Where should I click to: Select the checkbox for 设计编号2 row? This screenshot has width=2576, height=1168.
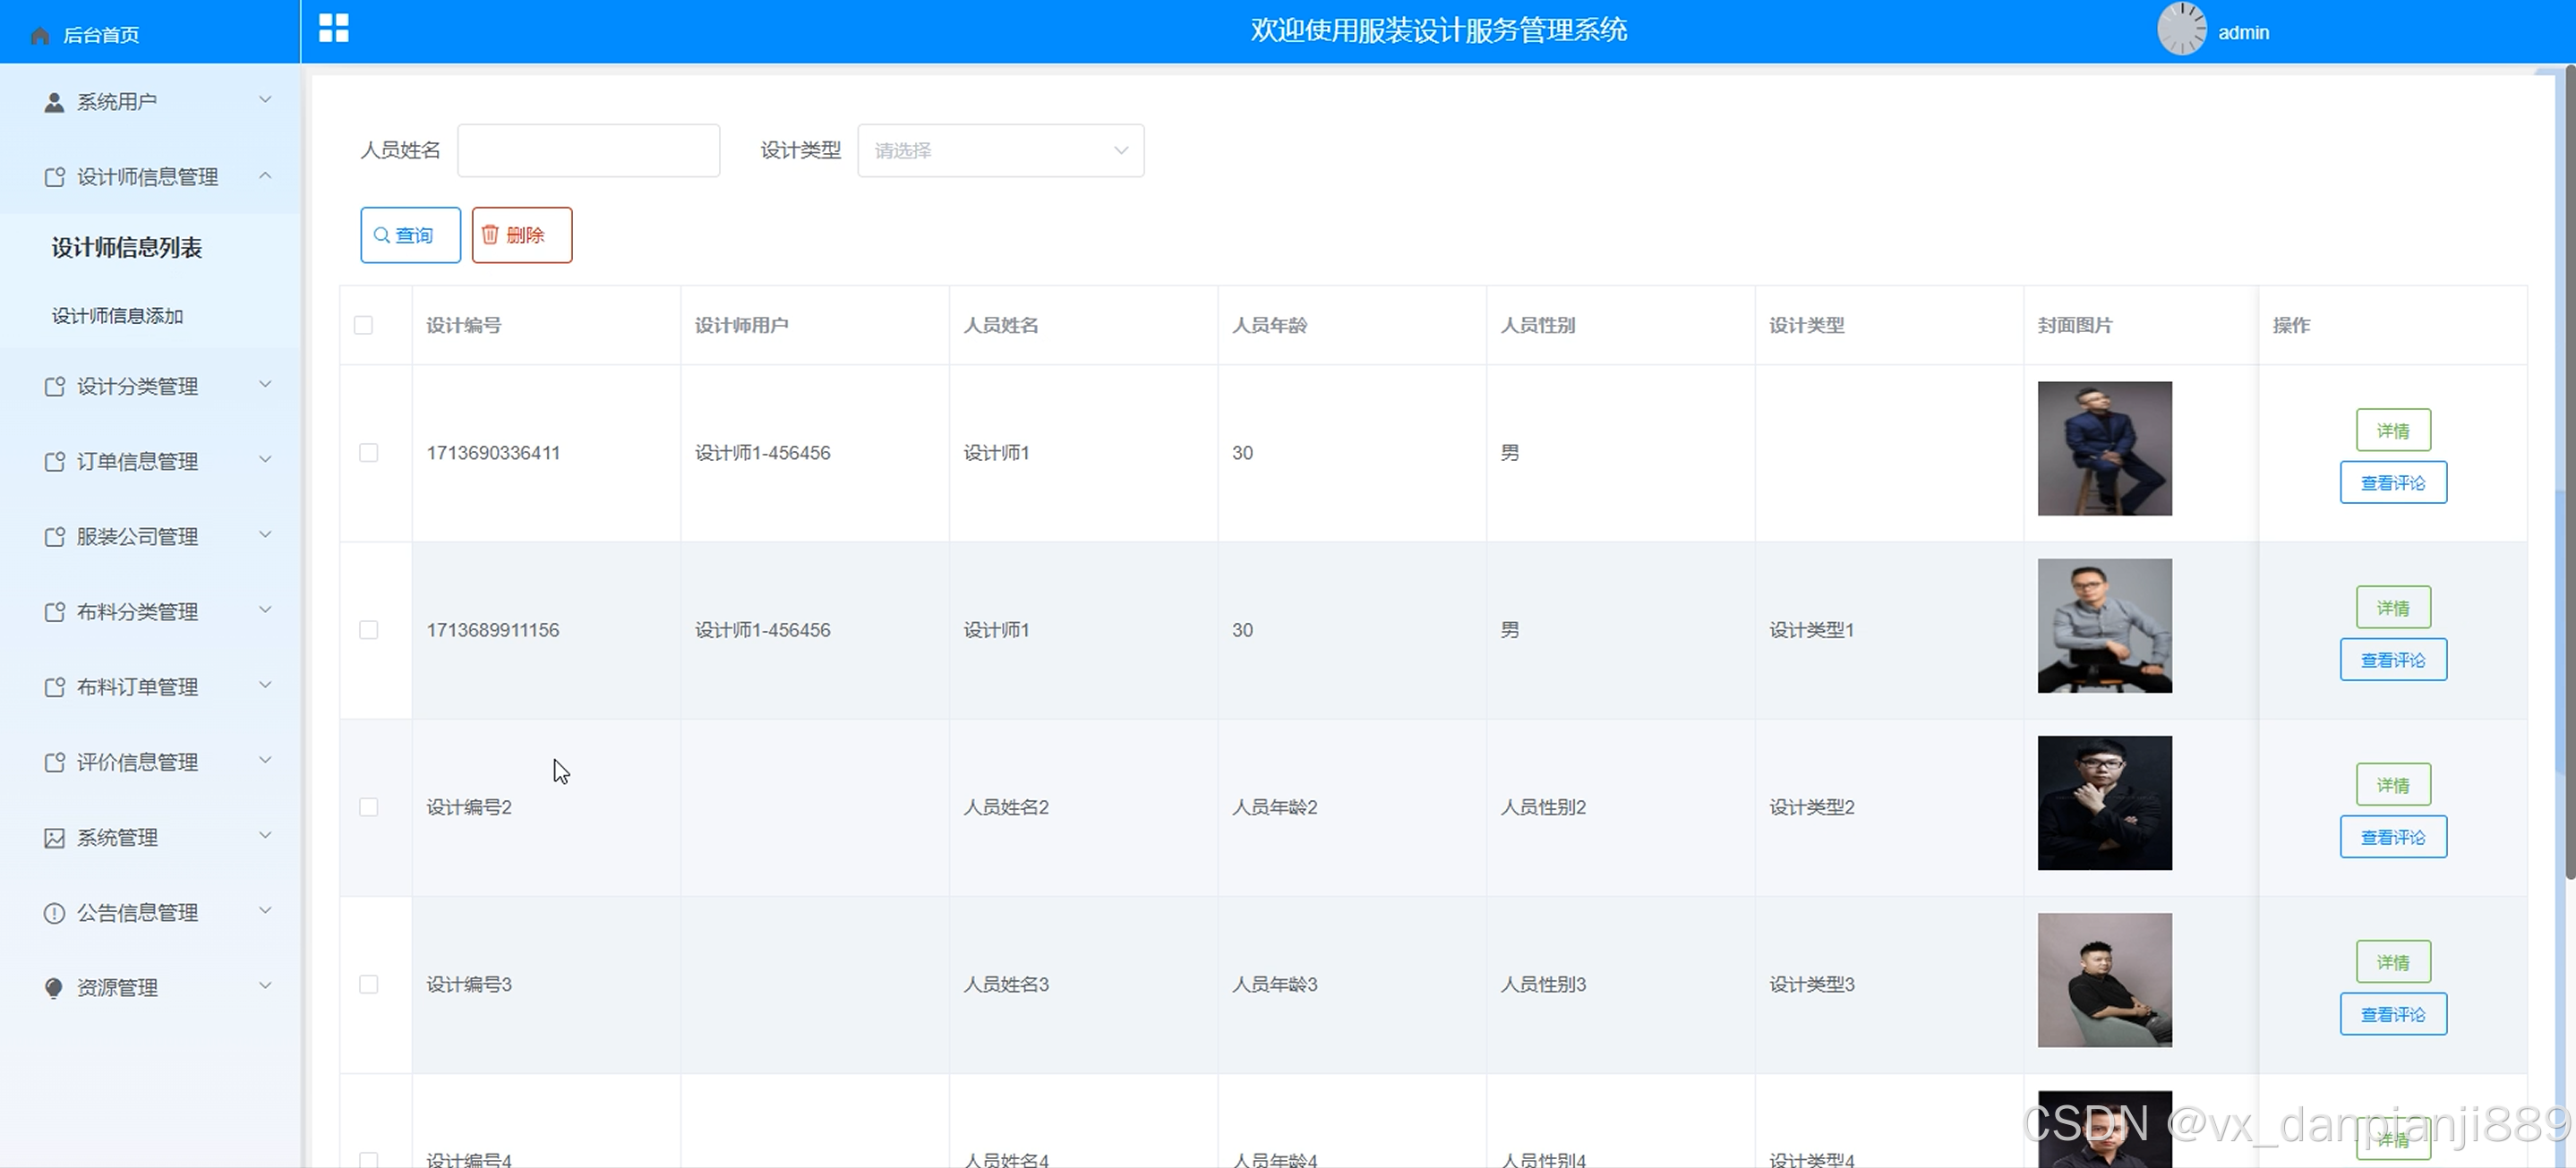(x=368, y=807)
